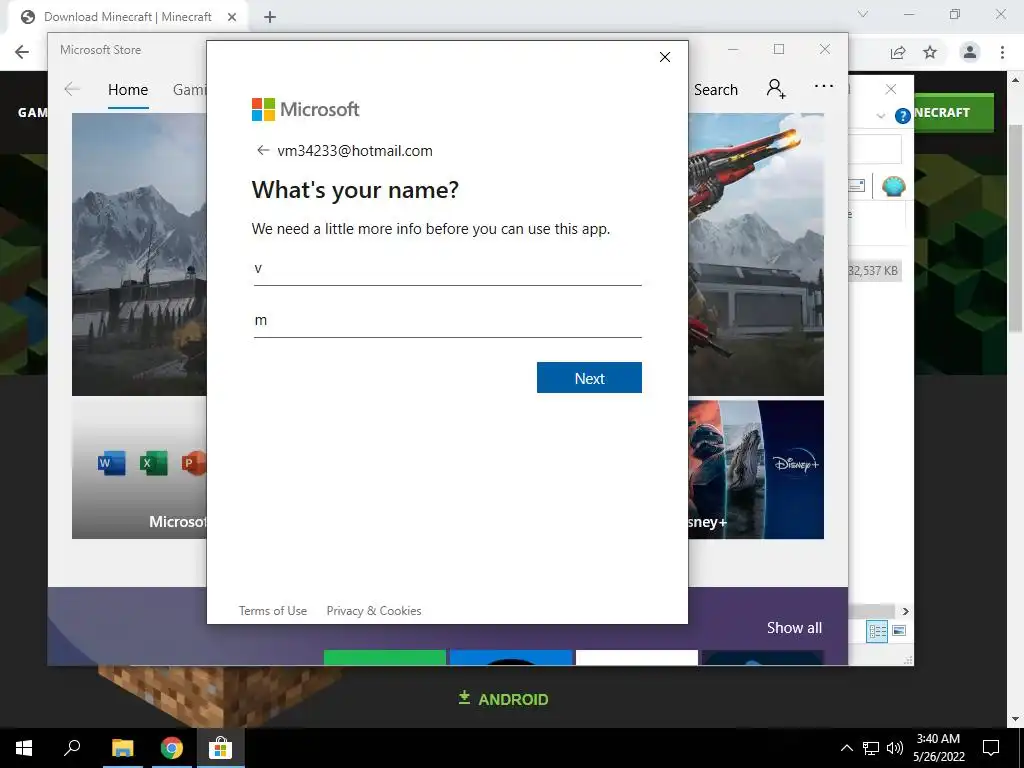Screen dimensions: 1024x768
Task: Click the Microsoft Store taskbar icon
Action: [x=221, y=748]
